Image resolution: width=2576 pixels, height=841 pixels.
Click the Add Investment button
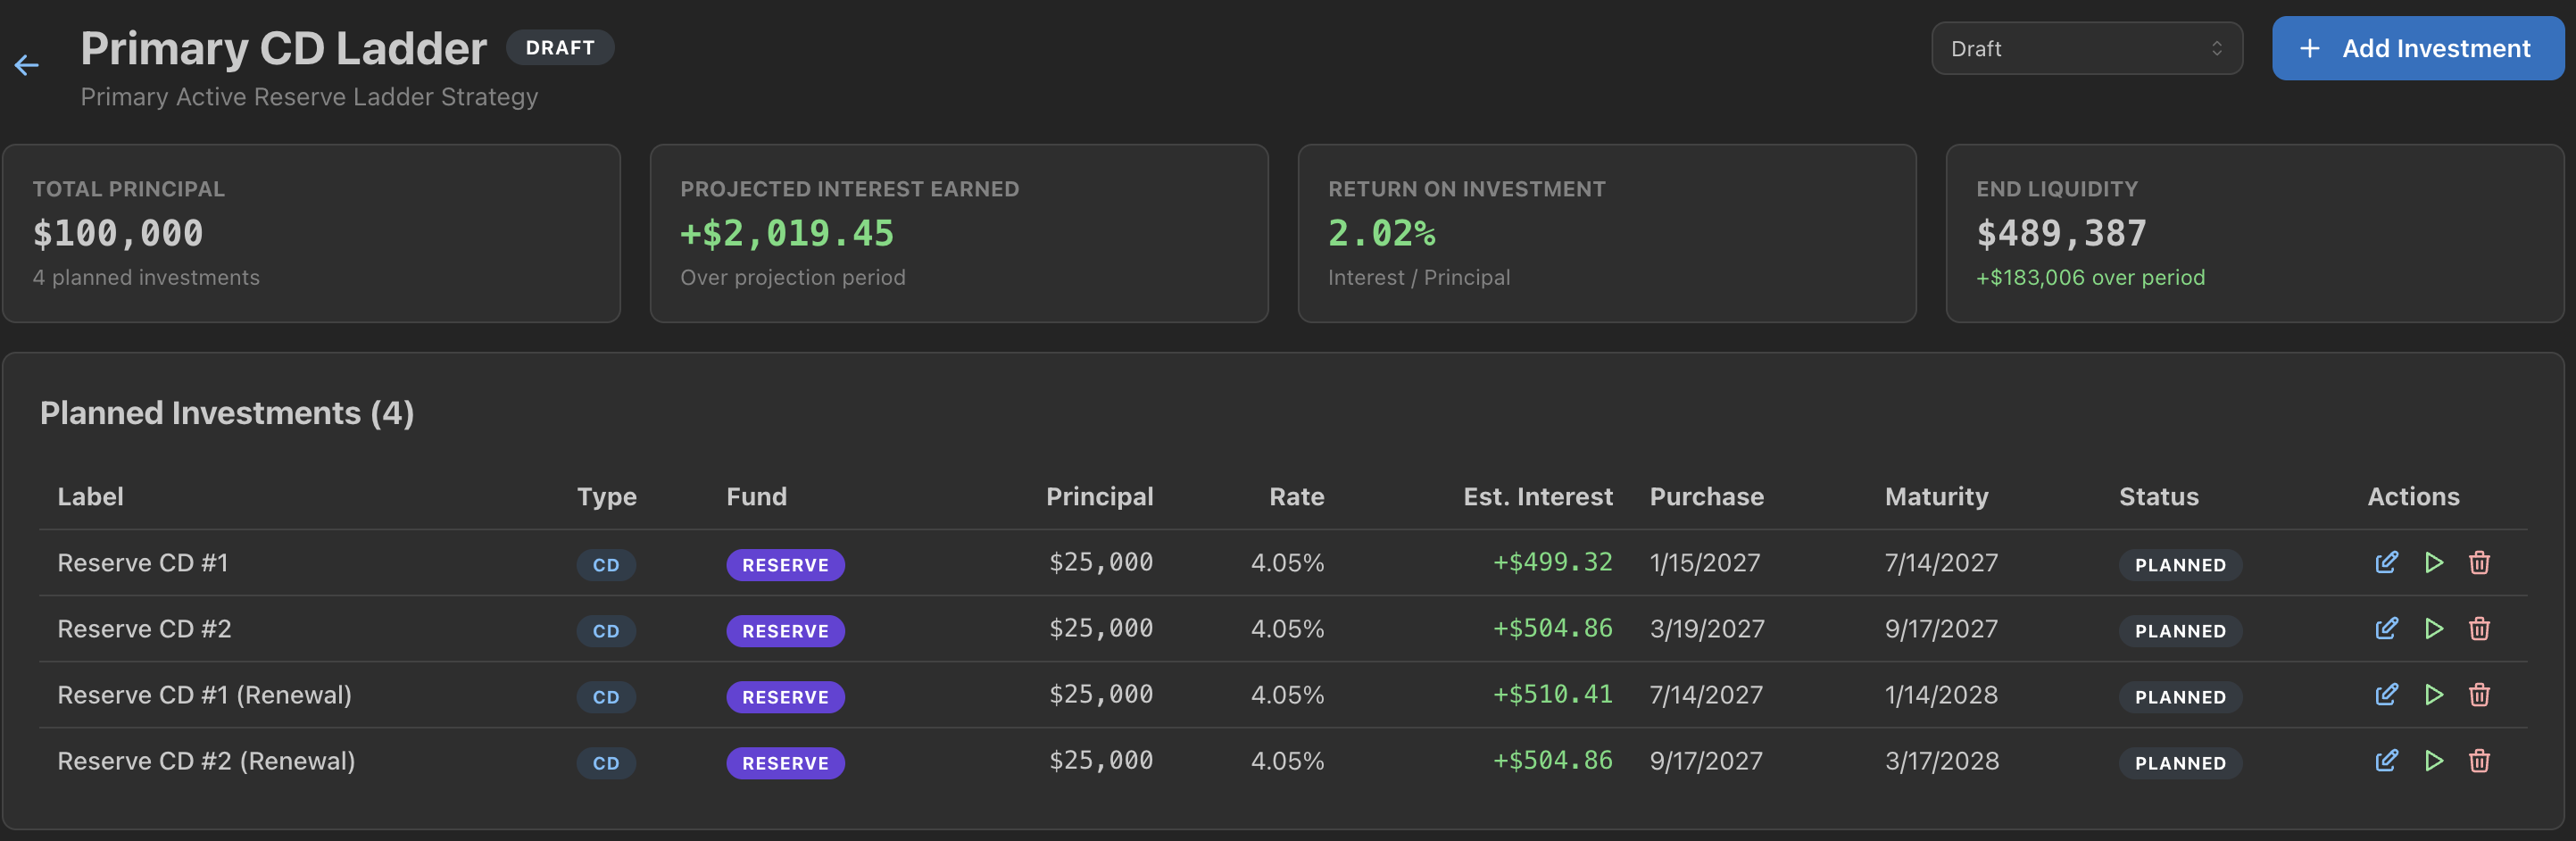[x=2417, y=48]
